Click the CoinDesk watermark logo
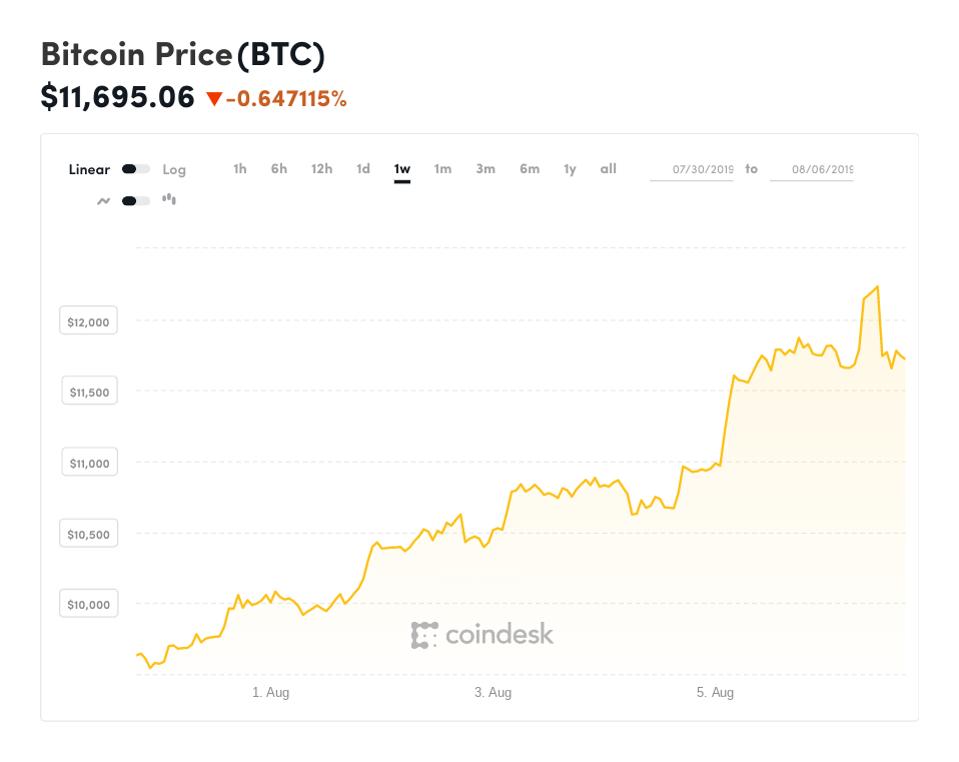This screenshot has width=959, height=762. click(482, 635)
